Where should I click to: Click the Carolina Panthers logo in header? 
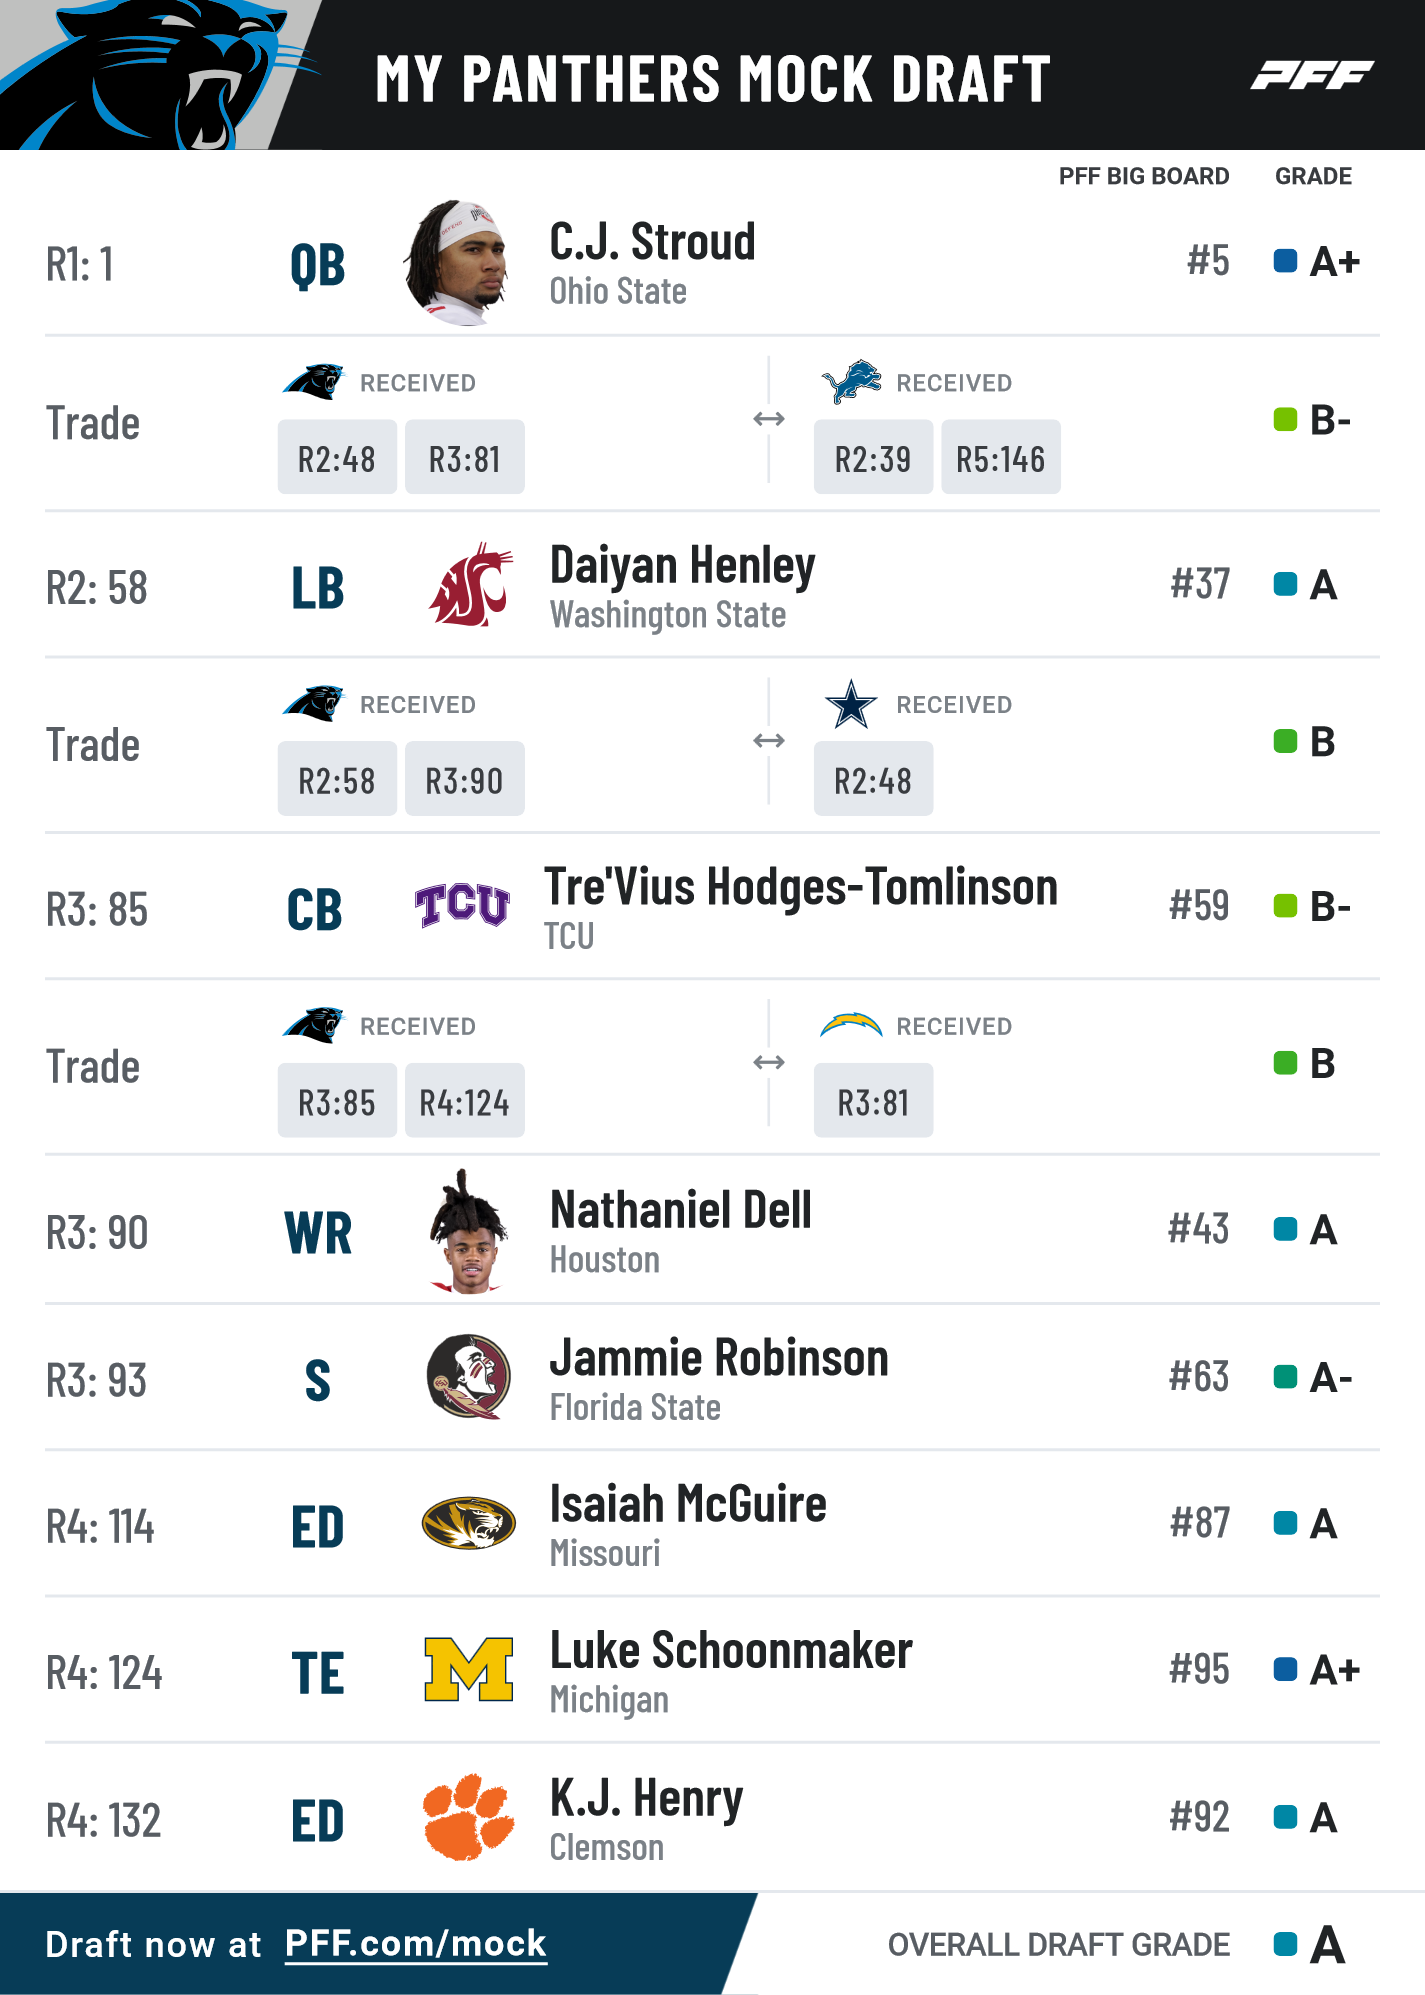[160, 75]
